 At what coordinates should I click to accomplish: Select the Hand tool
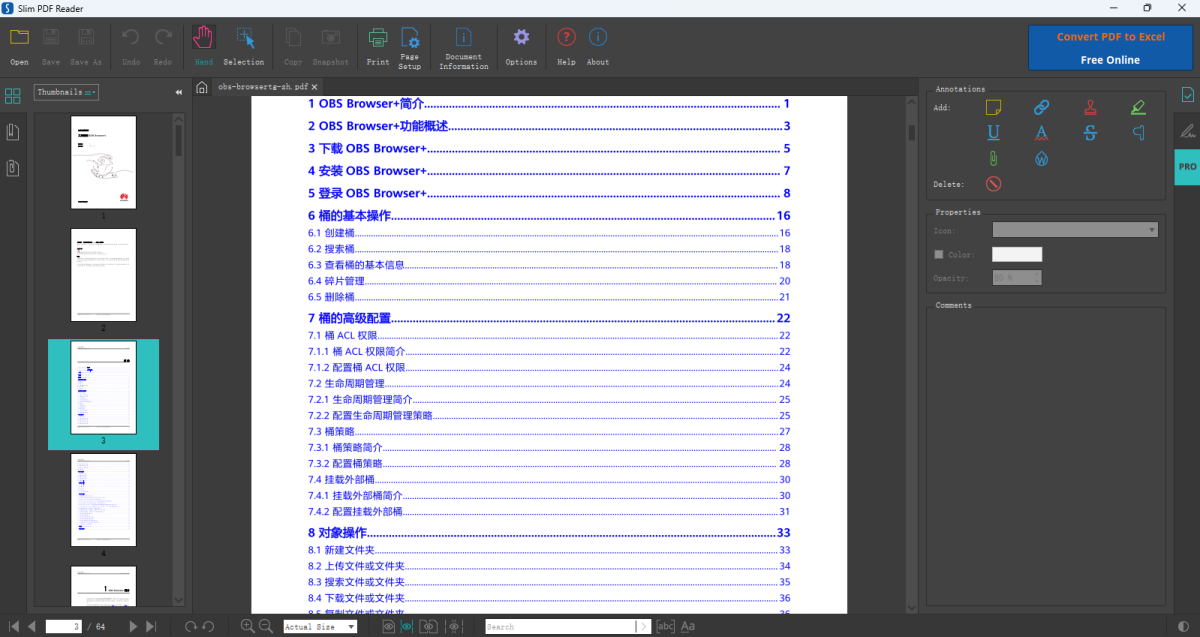(203, 46)
